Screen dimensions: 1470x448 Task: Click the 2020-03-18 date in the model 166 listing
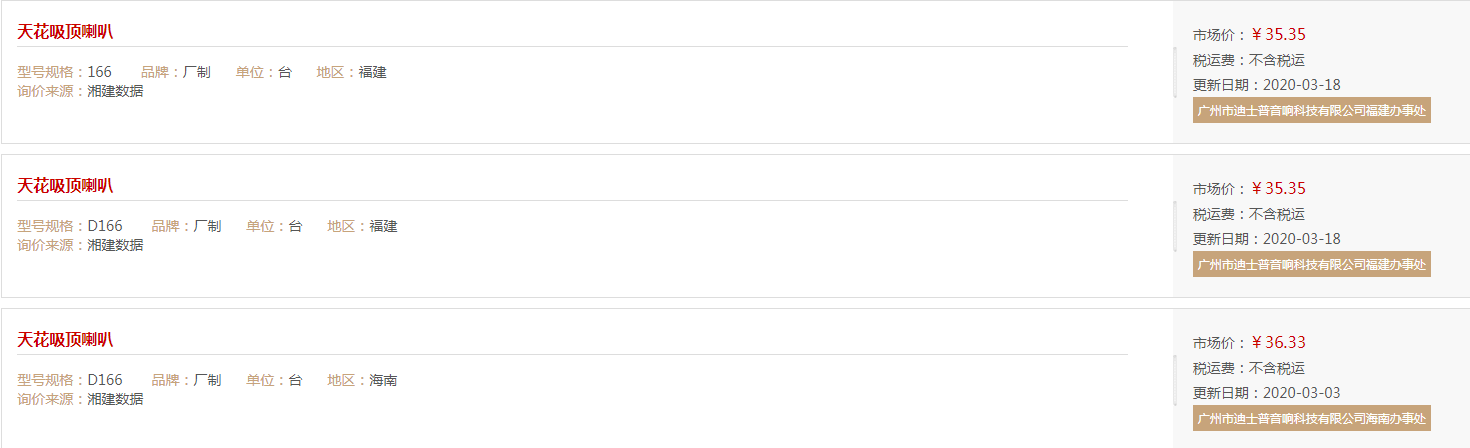1302,85
